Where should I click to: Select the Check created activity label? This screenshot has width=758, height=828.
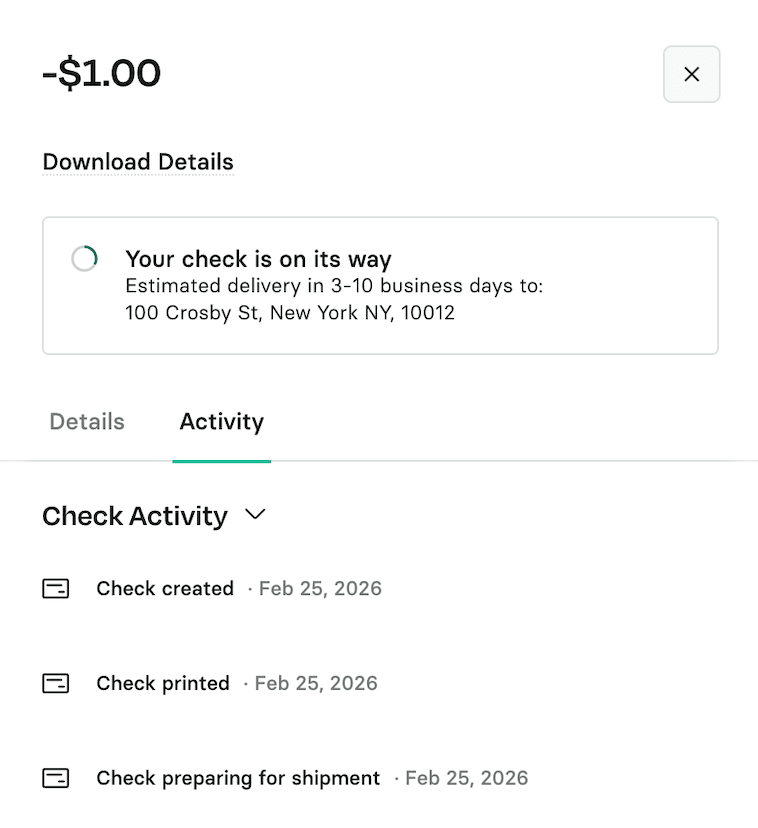click(165, 589)
